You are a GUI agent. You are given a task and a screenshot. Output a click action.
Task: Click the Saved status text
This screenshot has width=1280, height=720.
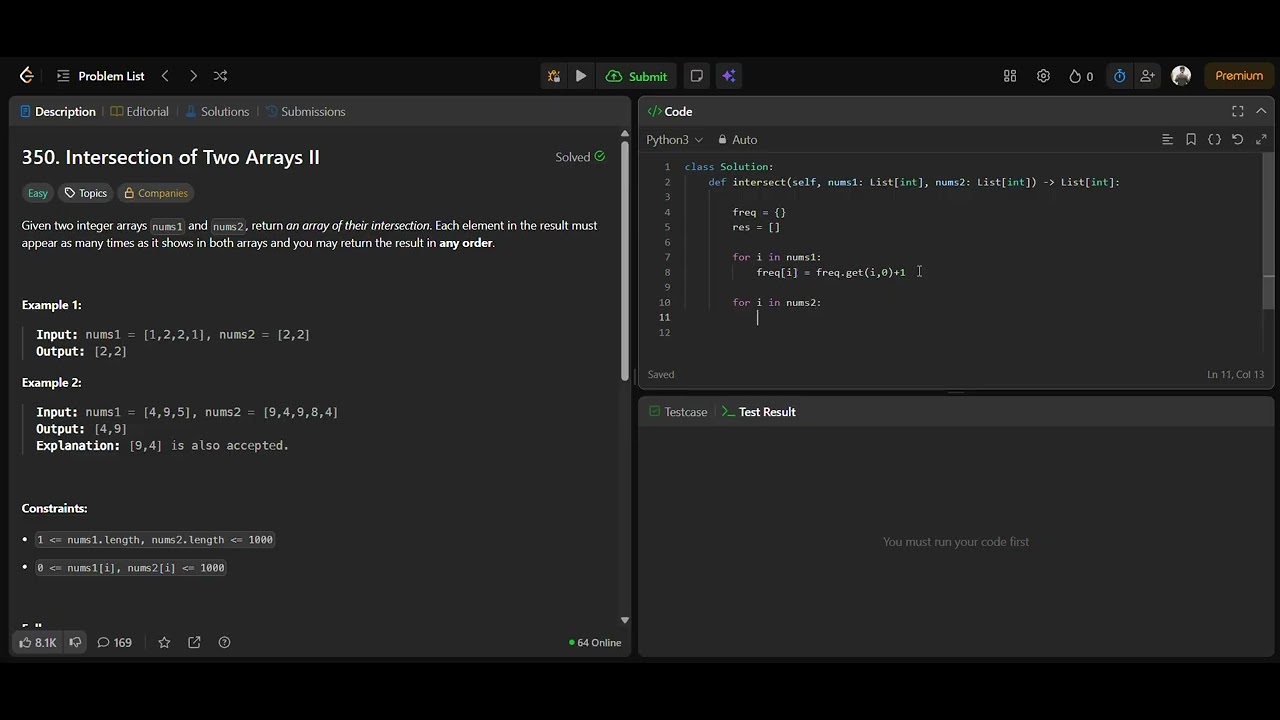[661, 374]
